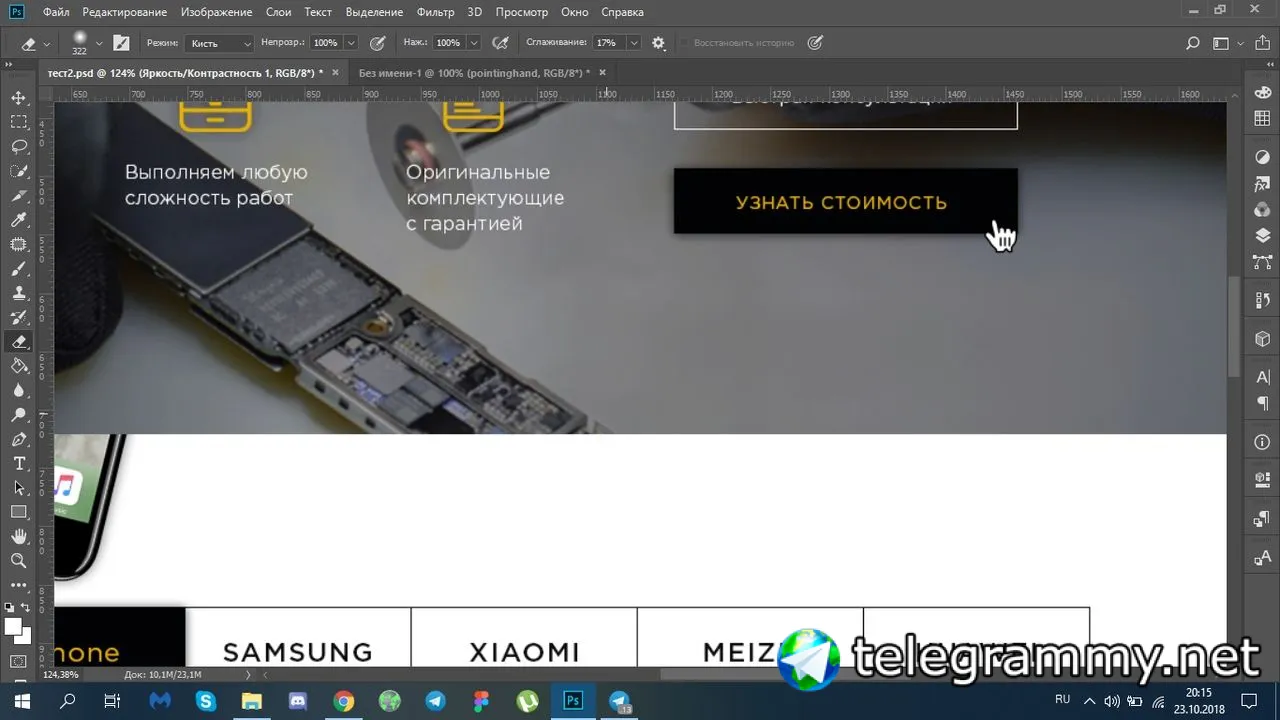Open Discord from the taskbar
Viewport: 1280px width, 720px height.
click(297, 701)
